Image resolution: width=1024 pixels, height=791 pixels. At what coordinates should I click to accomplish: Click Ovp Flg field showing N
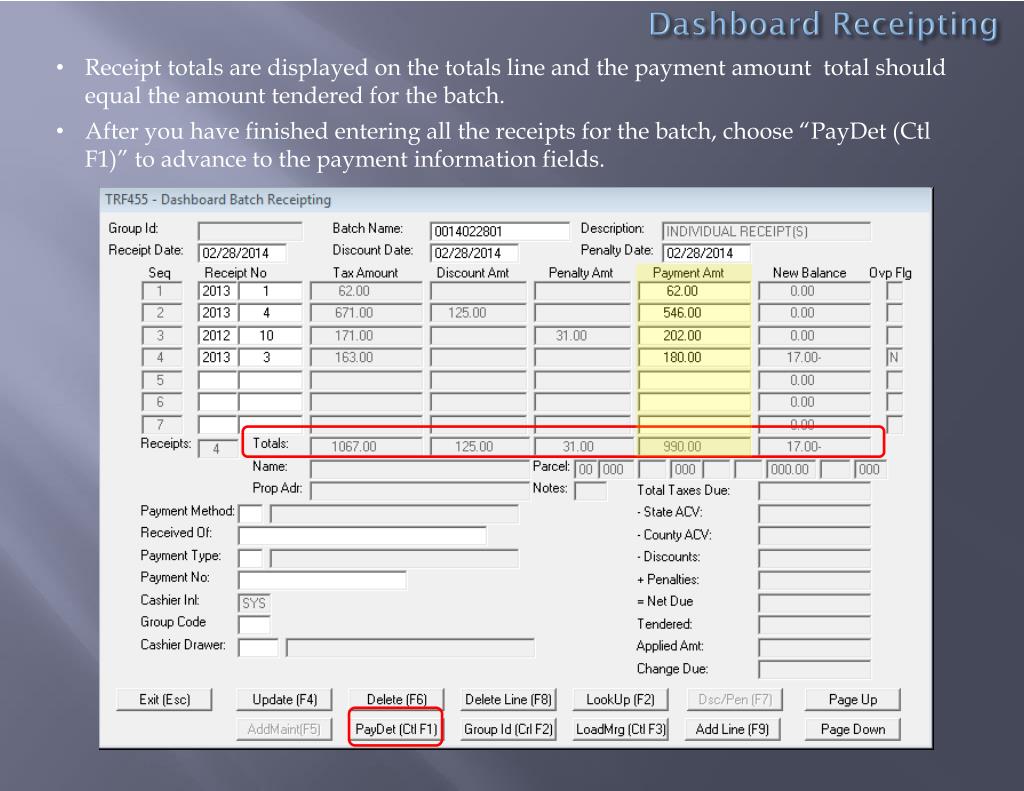pyautogui.click(x=894, y=358)
